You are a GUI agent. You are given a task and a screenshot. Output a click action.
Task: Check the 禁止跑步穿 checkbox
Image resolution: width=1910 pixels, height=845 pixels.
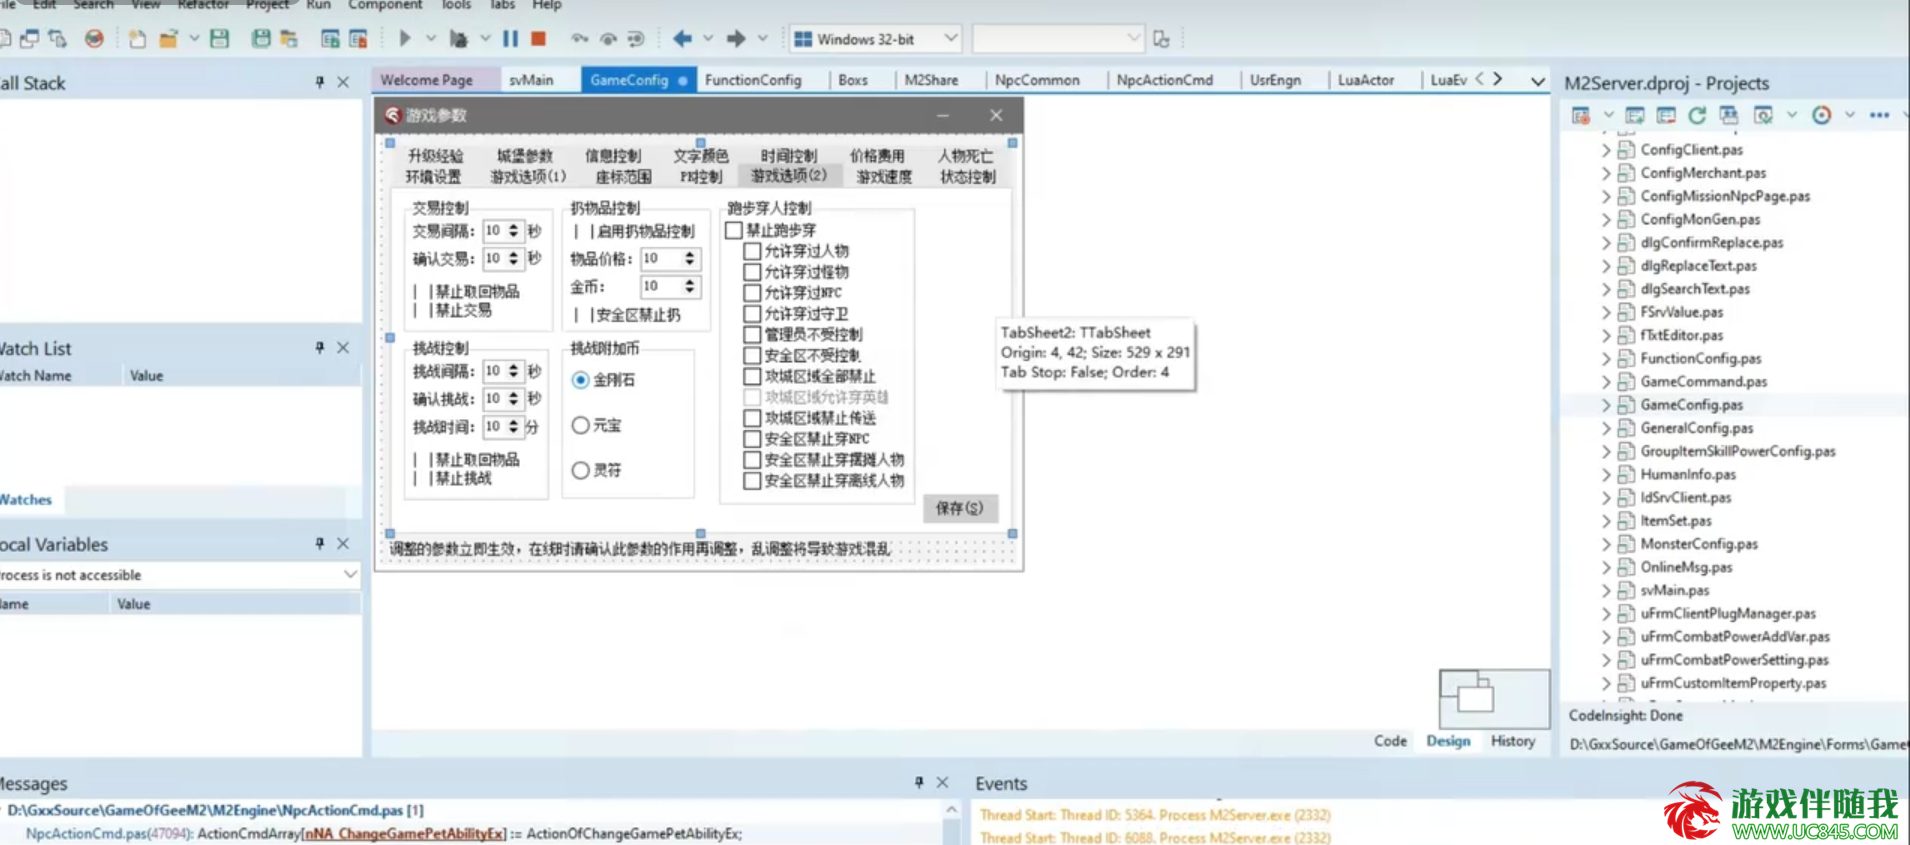(x=734, y=230)
